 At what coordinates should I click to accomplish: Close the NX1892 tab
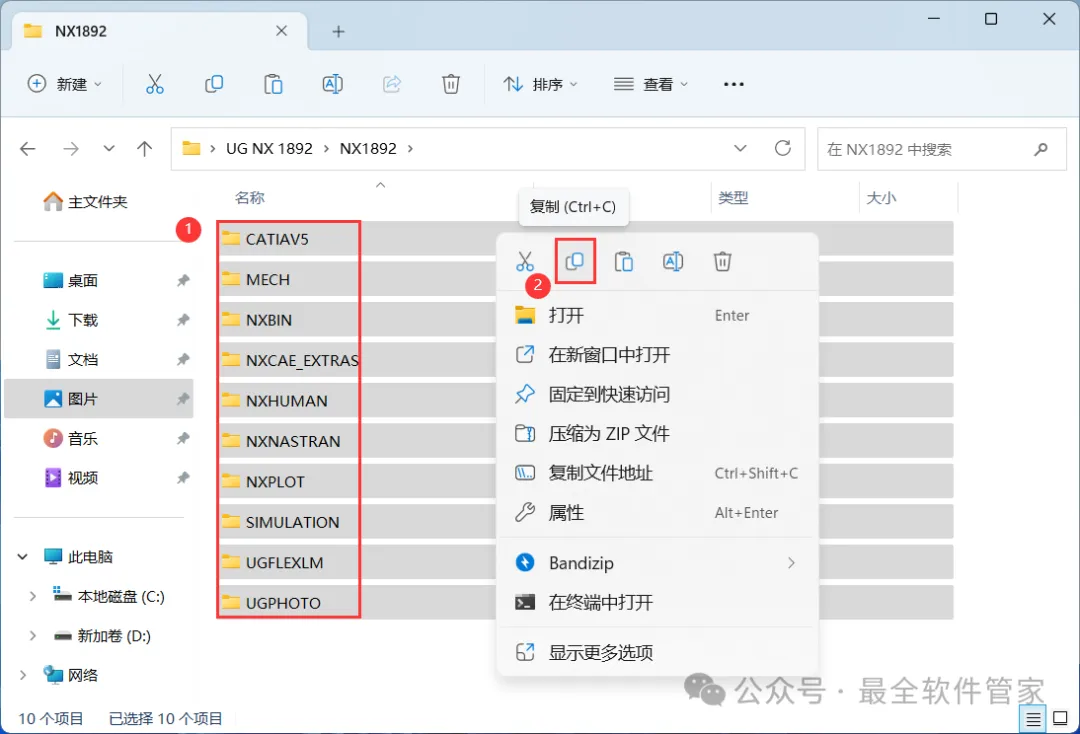[x=281, y=31]
